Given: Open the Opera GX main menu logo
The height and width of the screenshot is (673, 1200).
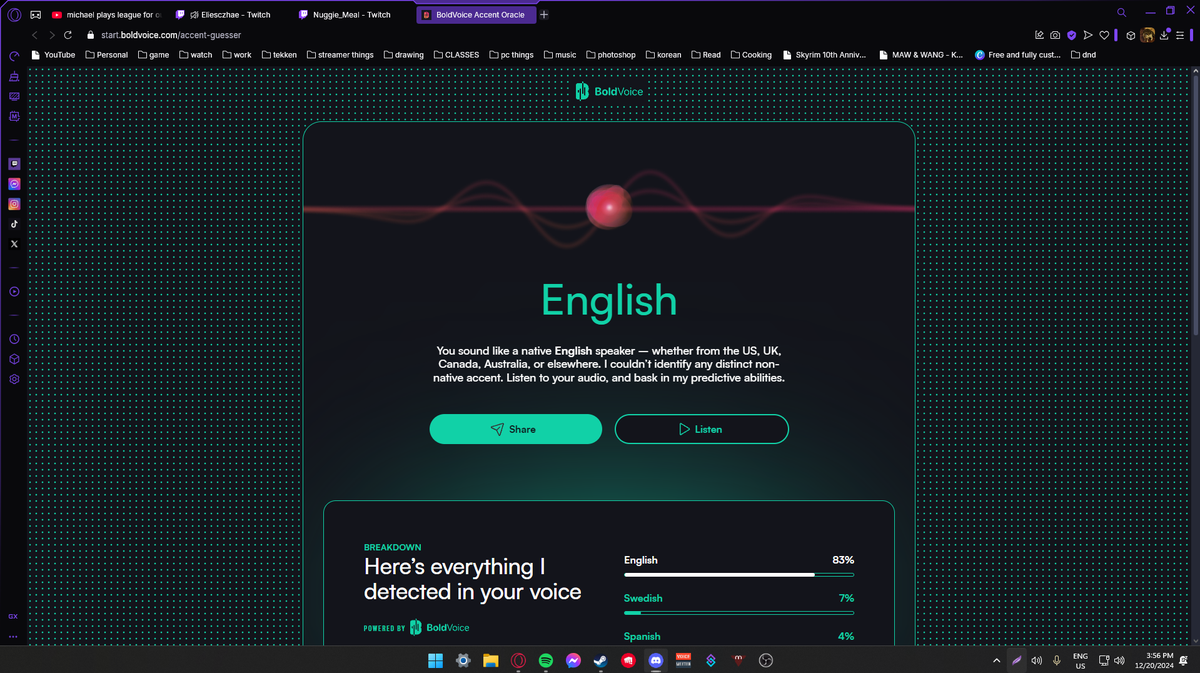Looking at the screenshot, I should [14, 15].
